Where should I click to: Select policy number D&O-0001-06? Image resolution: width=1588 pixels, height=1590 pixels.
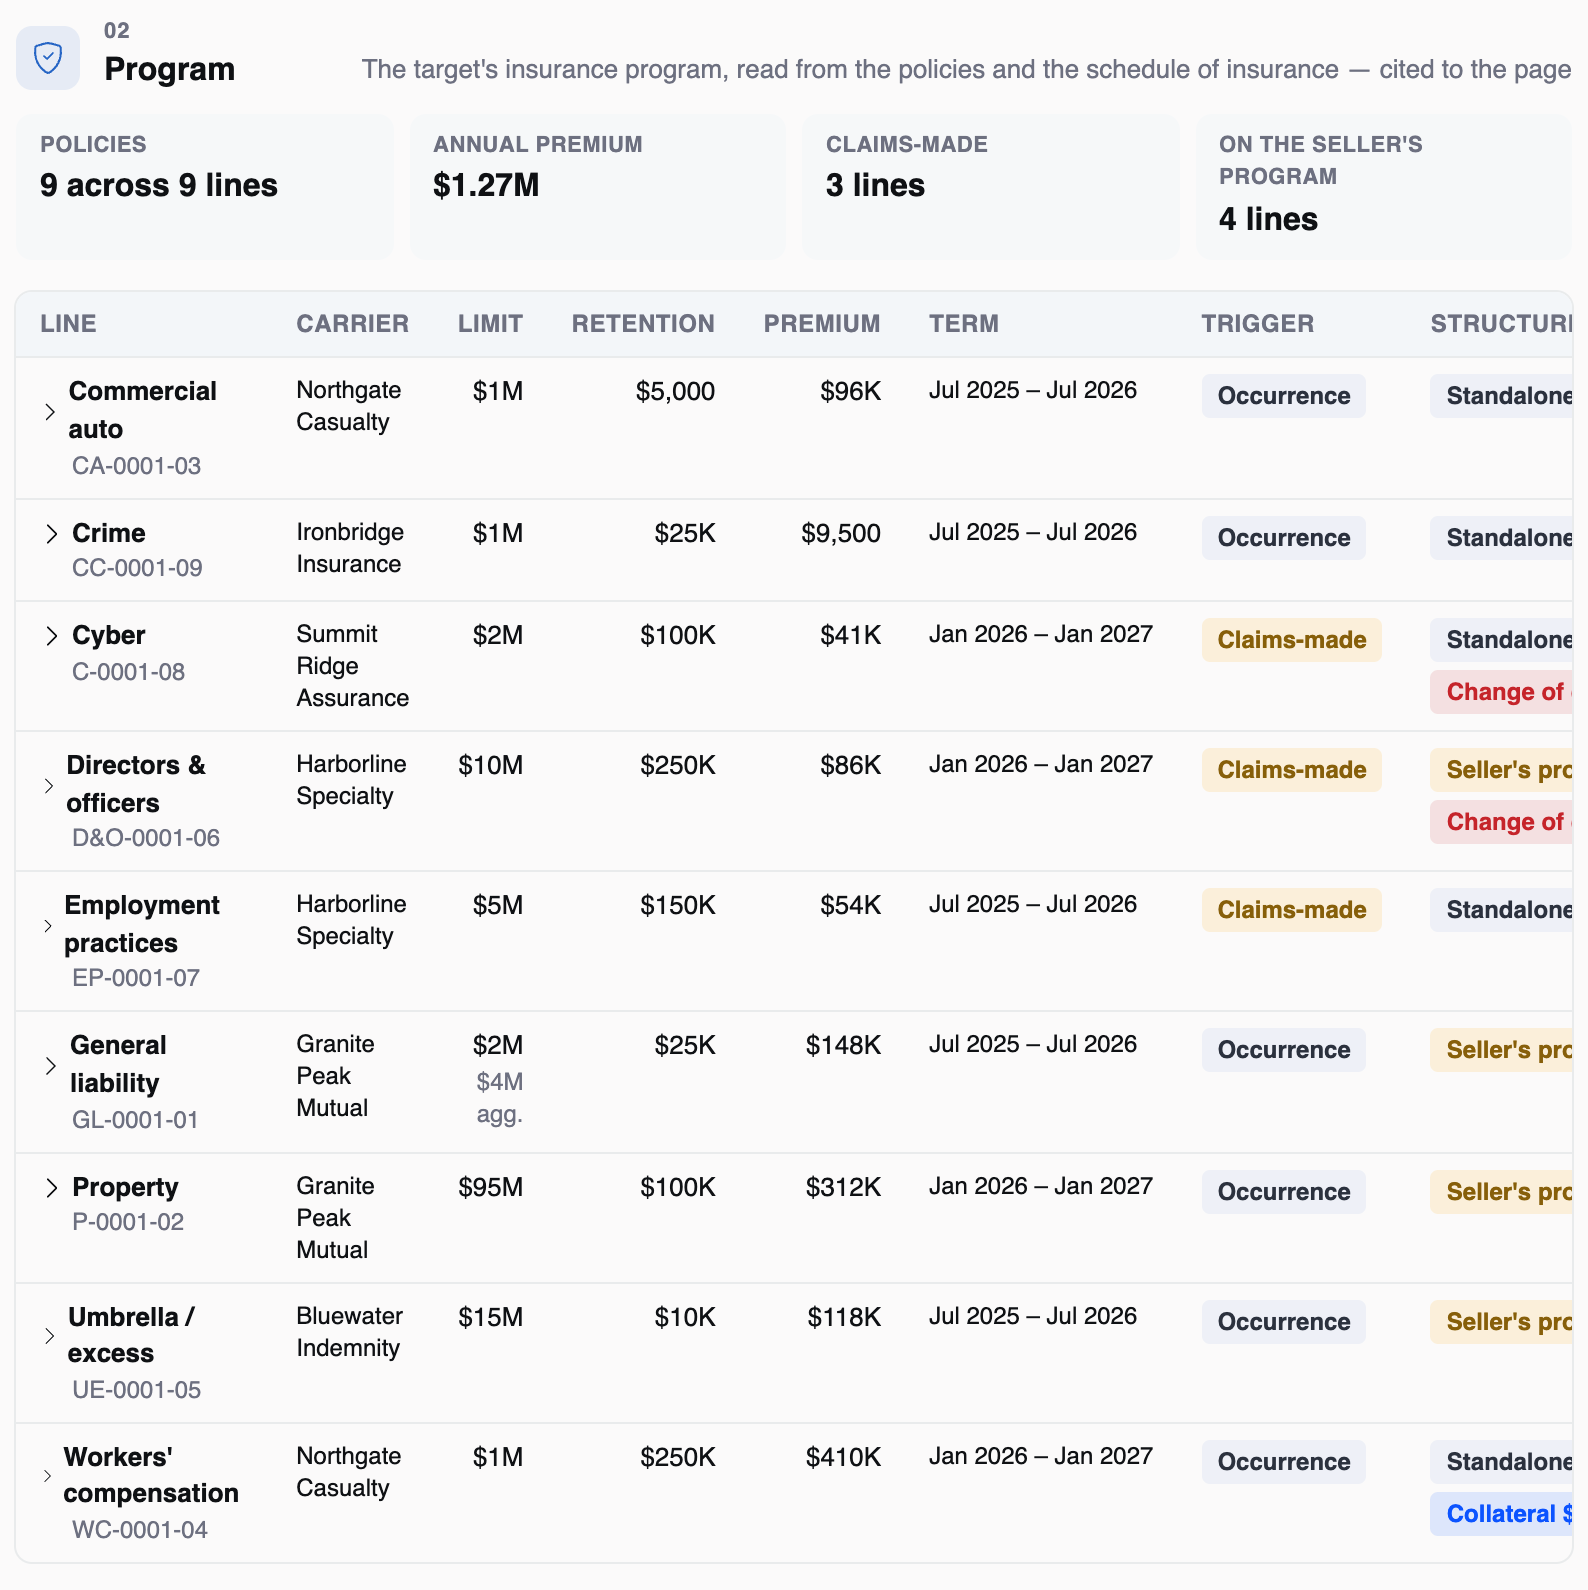(146, 838)
